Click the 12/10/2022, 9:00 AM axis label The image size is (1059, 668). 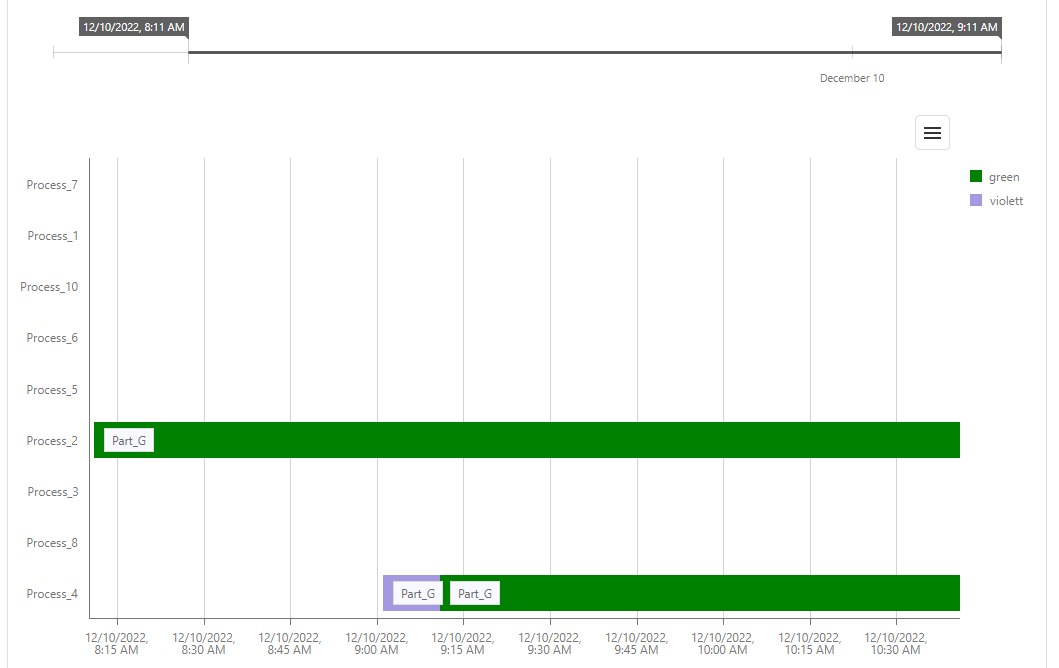tap(375, 643)
